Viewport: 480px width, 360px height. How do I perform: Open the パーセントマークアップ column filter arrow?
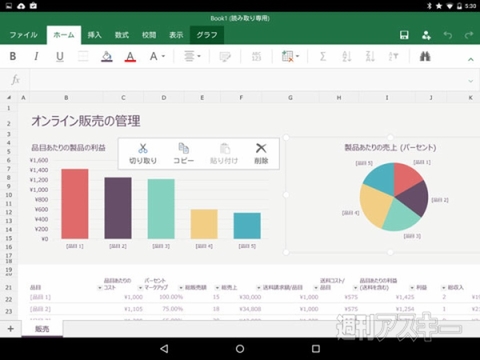(181, 288)
